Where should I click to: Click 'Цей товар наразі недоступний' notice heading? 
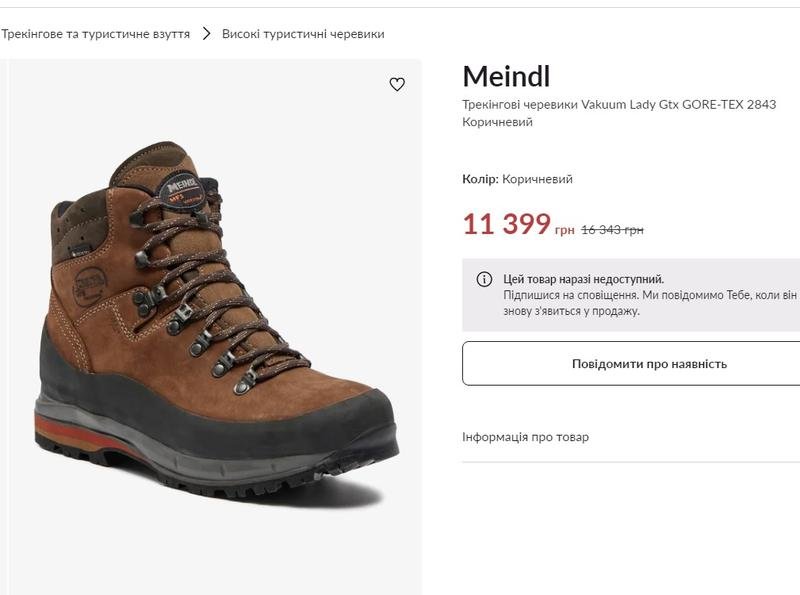click(583, 279)
